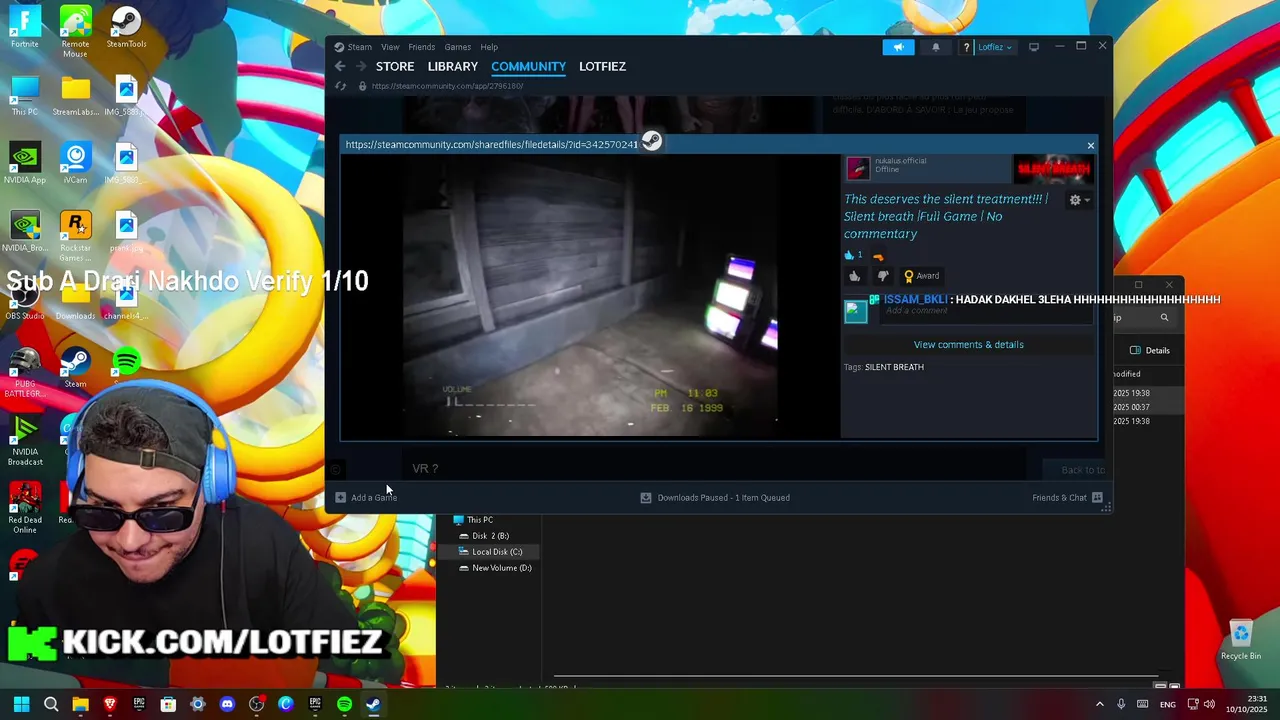
Task: Expand the Lotfiez account dropdown
Action: (x=994, y=47)
